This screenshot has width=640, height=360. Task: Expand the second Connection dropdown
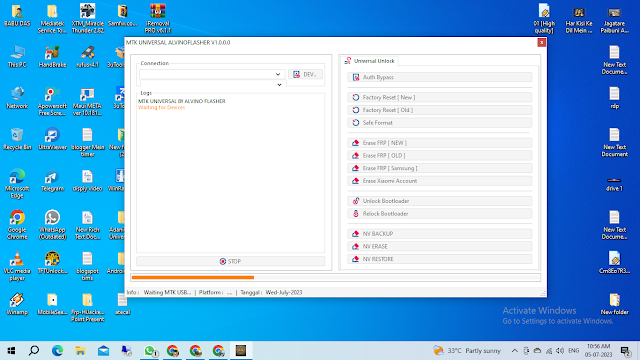tap(279, 85)
